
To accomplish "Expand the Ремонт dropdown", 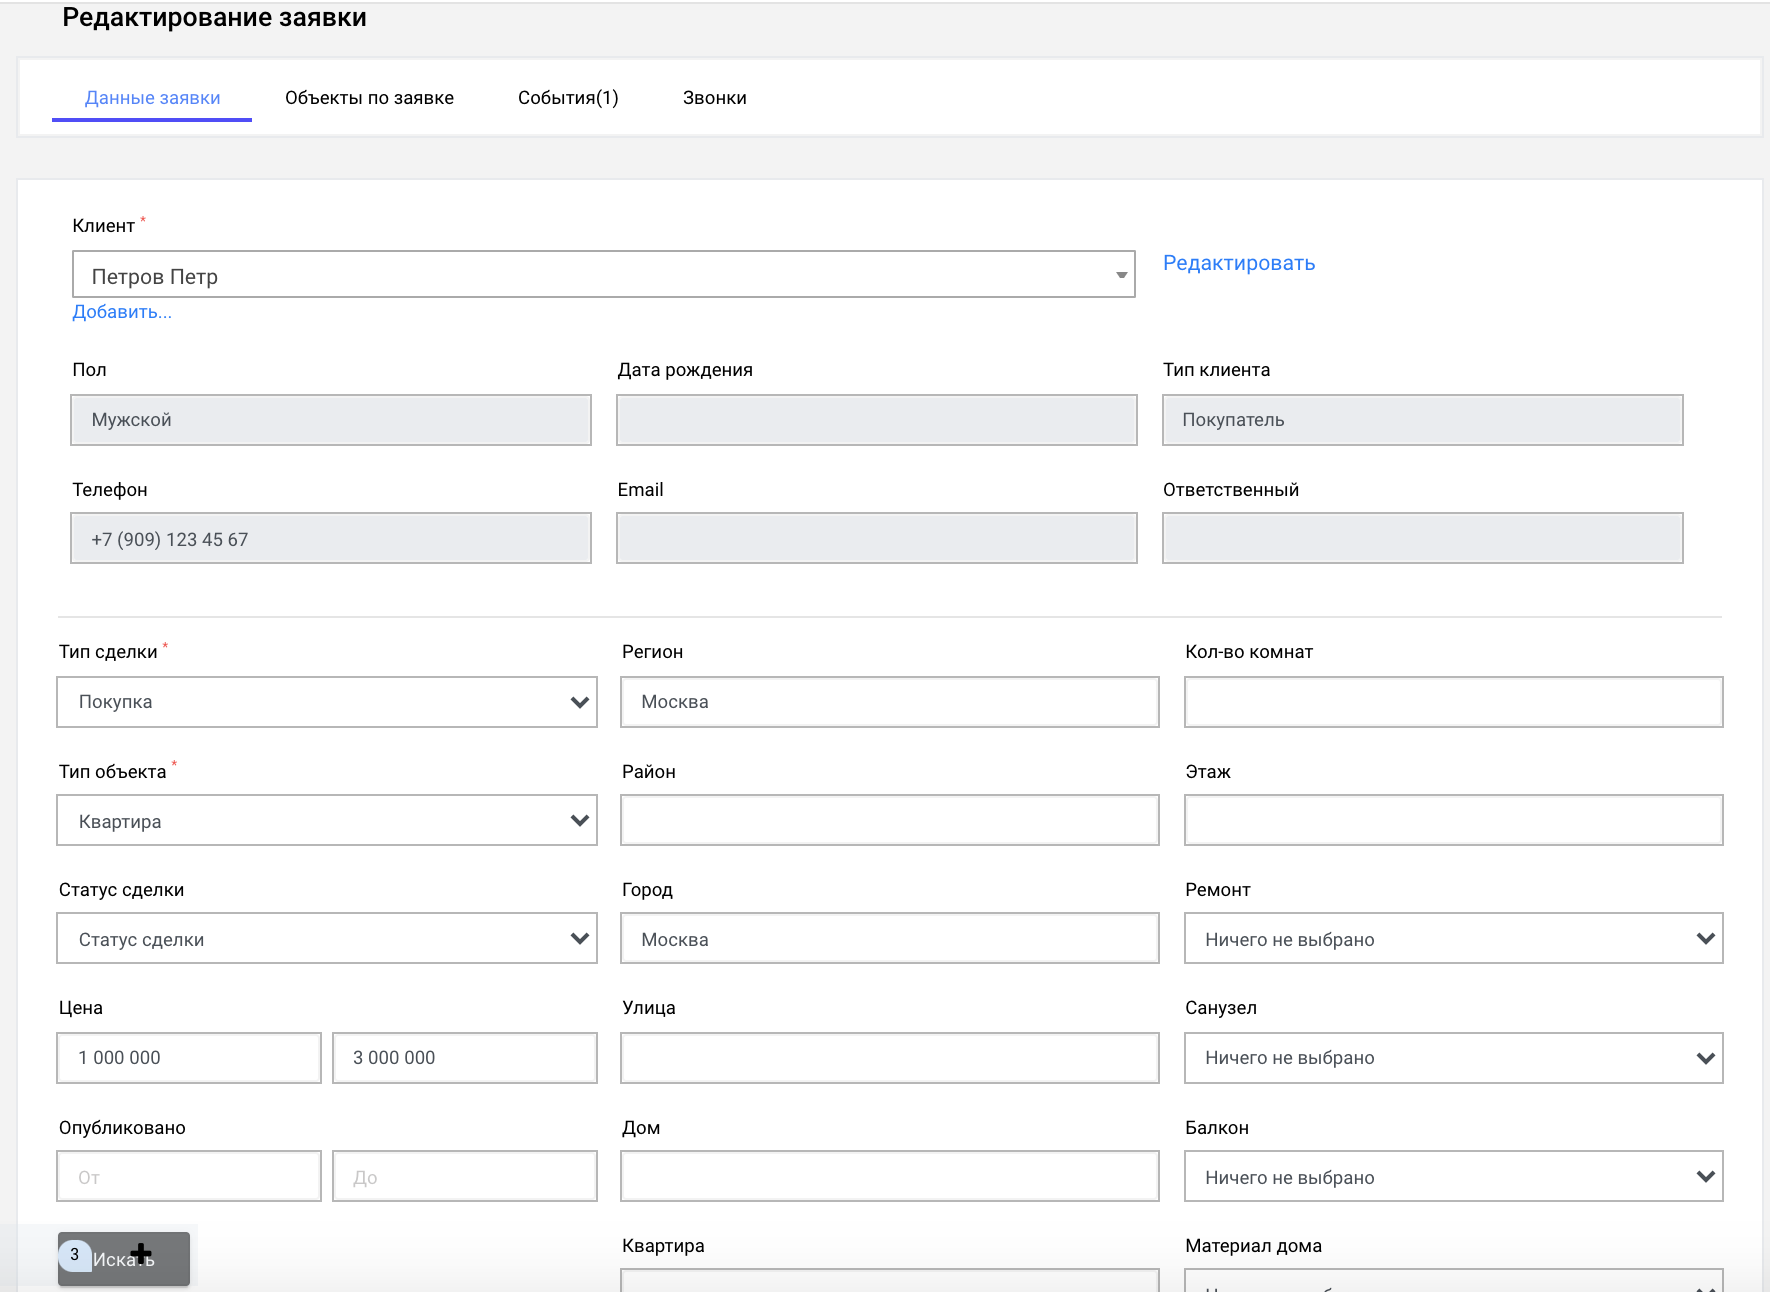I will pyautogui.click(x=1454, y=938).
